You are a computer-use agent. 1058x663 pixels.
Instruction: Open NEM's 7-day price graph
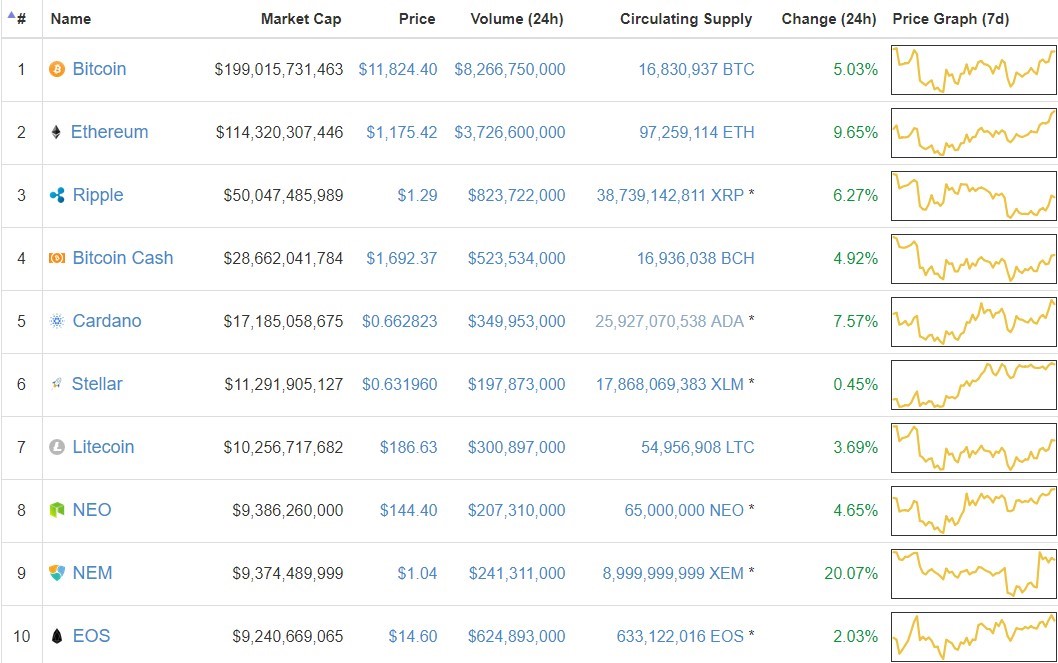click(x=974, y=574)
